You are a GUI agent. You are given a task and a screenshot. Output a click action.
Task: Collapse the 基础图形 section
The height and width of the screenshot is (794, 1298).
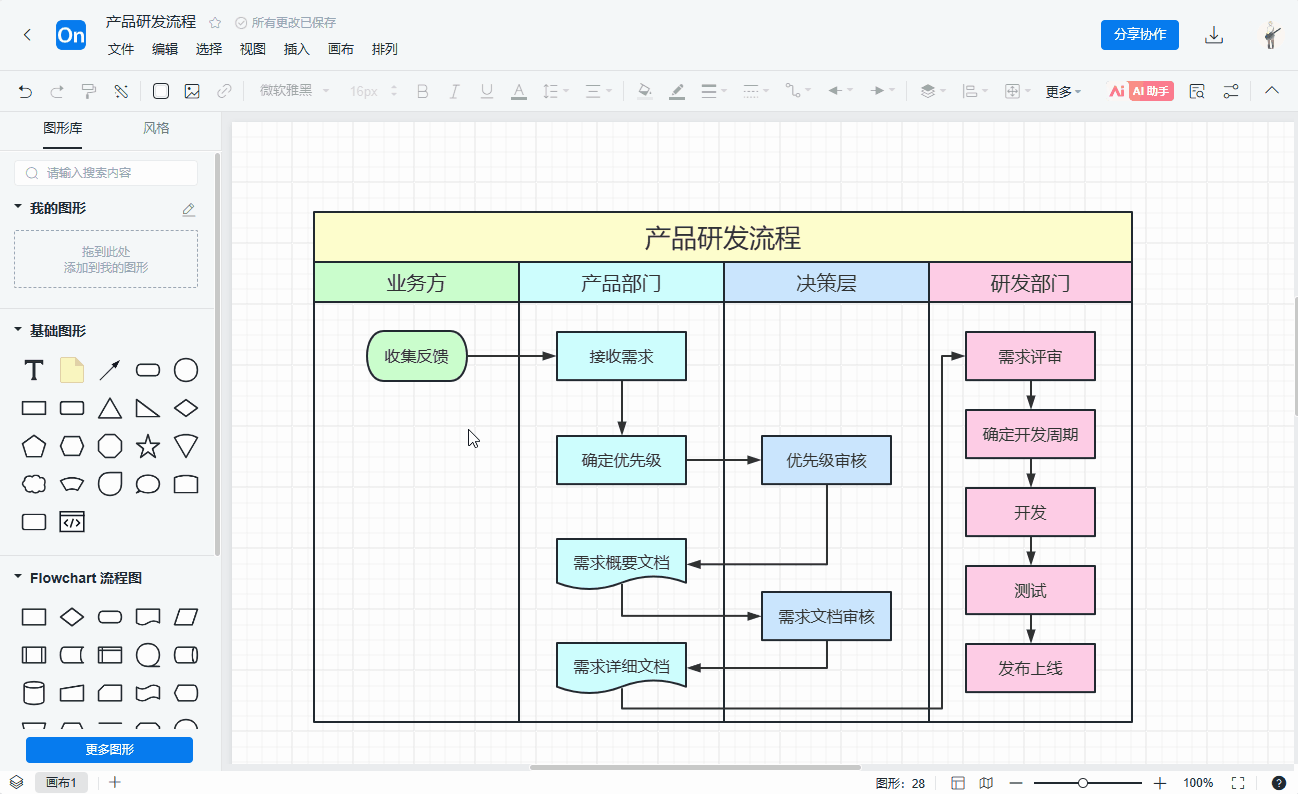tap(18, 330)
